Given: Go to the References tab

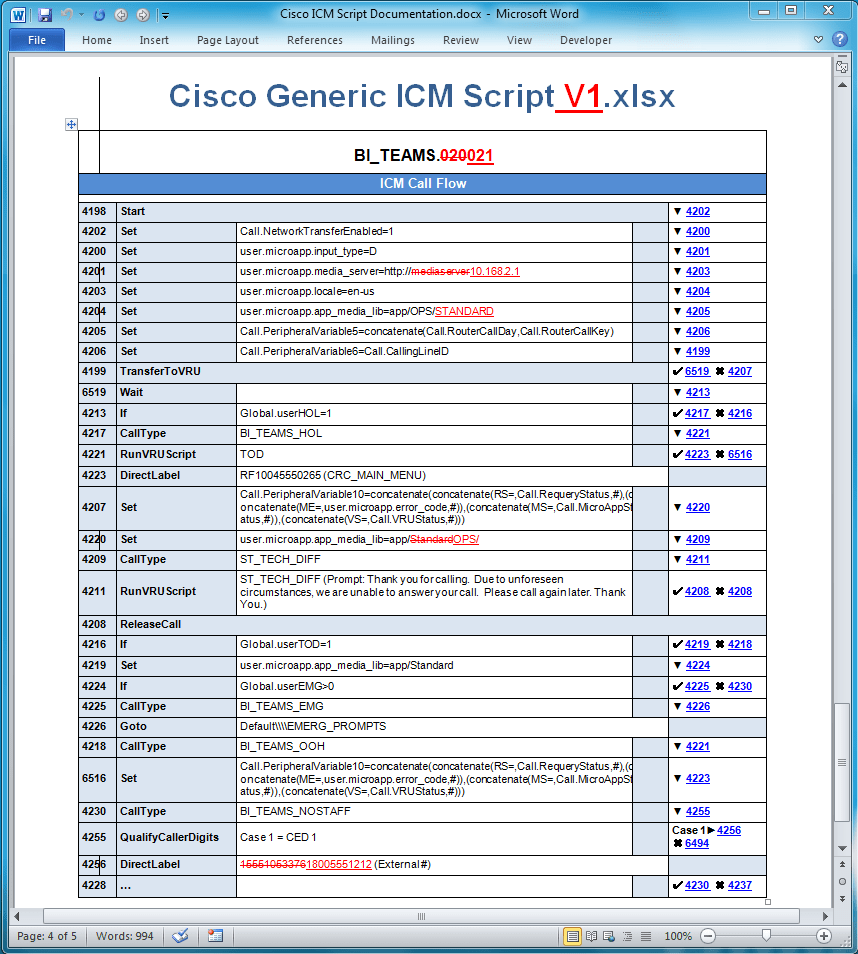Looking at the screenshot, I should click(315, 40).
